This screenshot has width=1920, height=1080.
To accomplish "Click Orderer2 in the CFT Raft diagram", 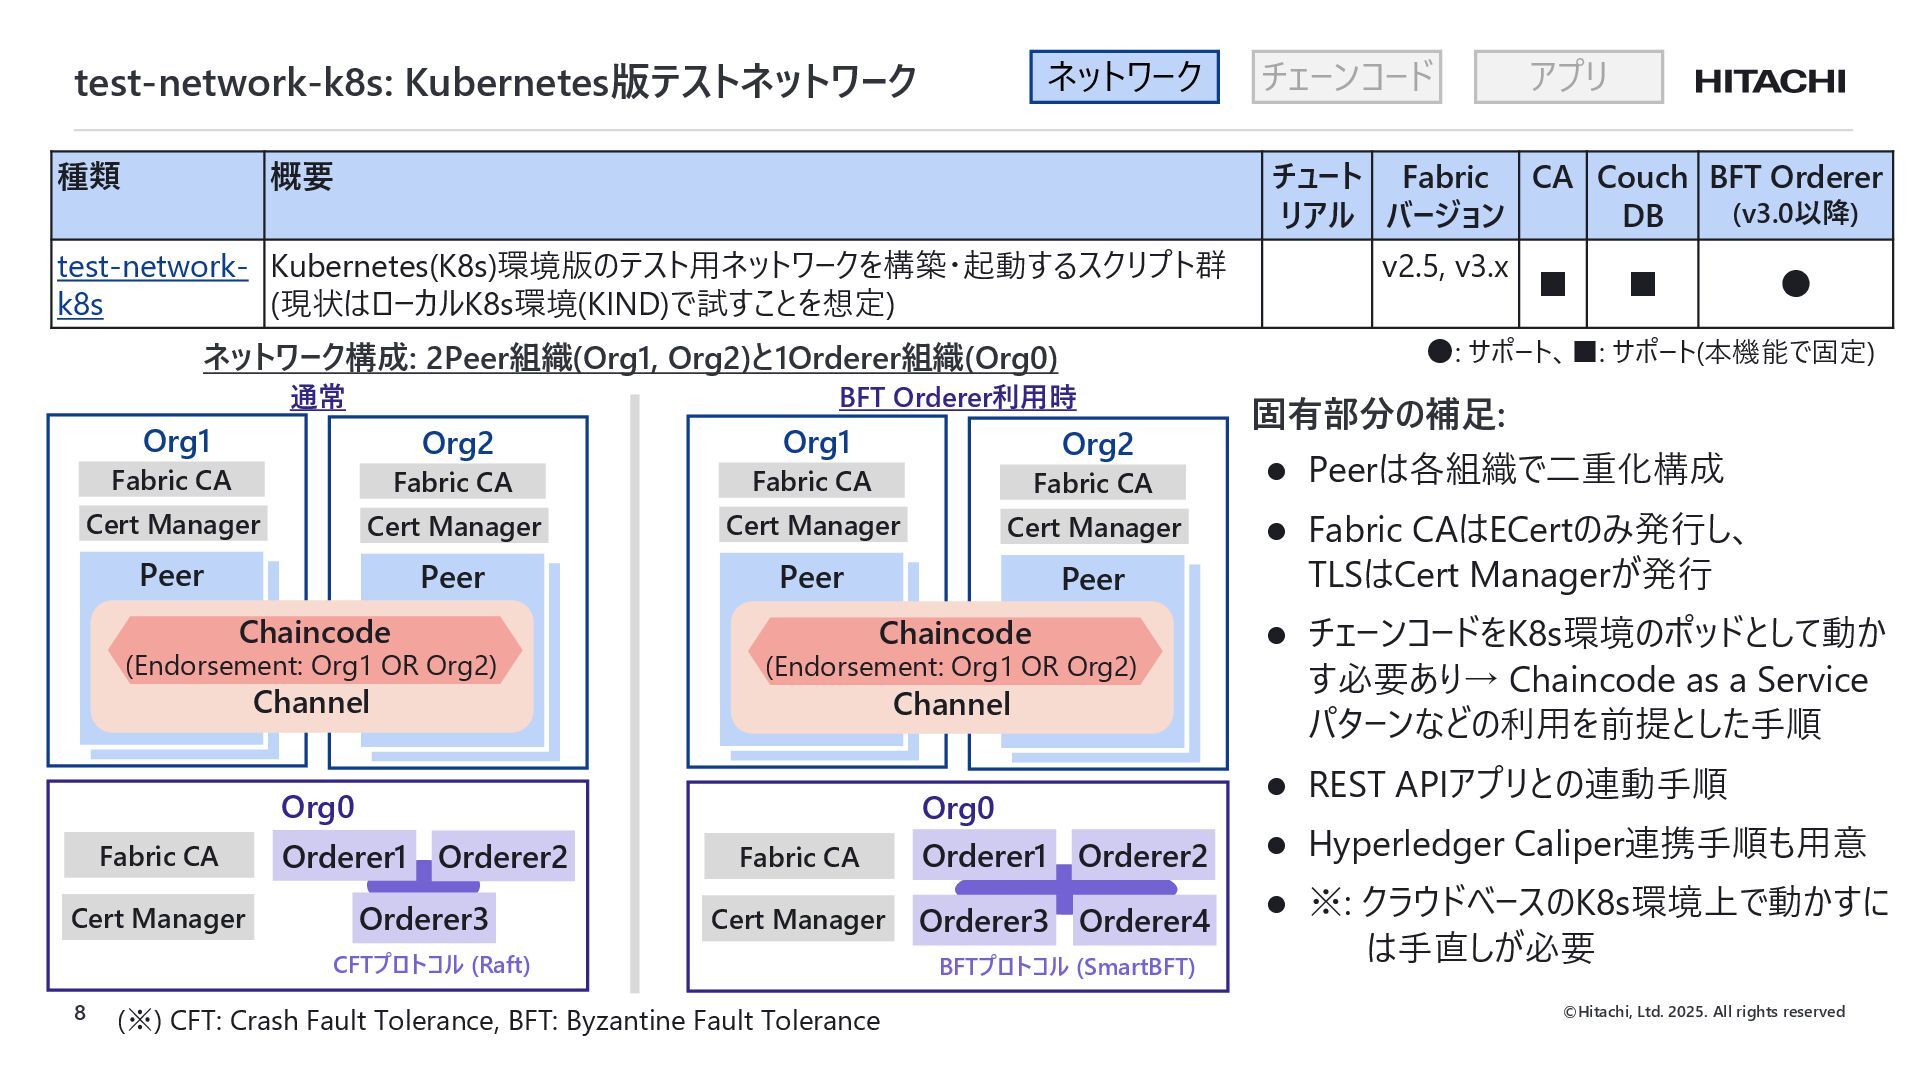I will click(x=502, y=856).
